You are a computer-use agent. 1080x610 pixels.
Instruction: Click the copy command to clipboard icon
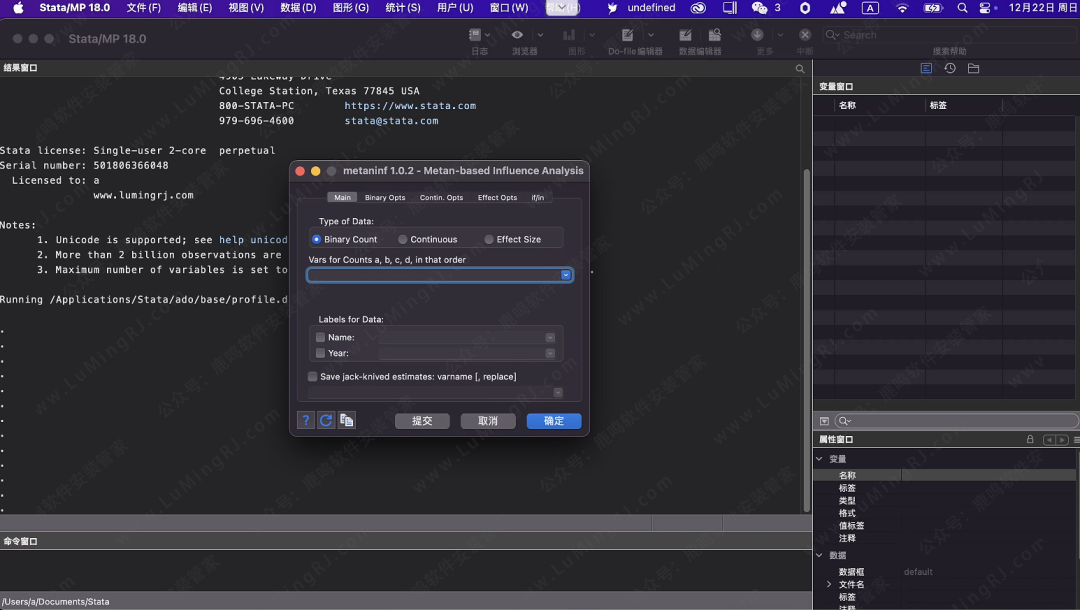pyautogui.click(x=346, y=421)
